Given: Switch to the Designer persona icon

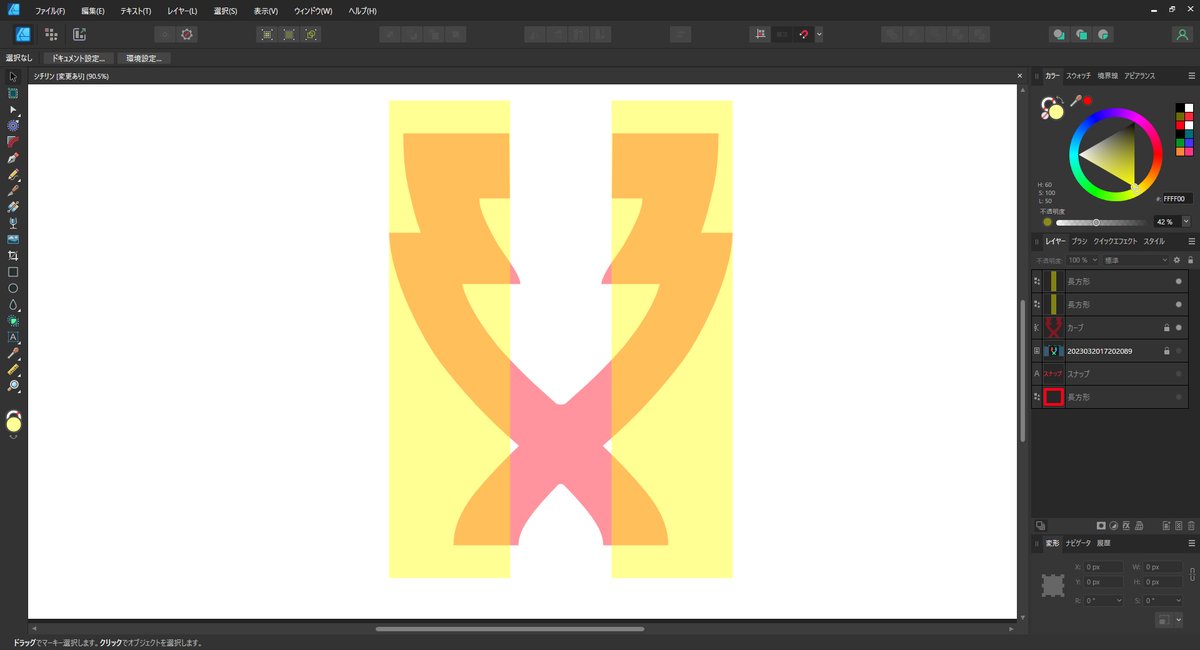Looking at the screenshot, I should (x=22, y=34).
